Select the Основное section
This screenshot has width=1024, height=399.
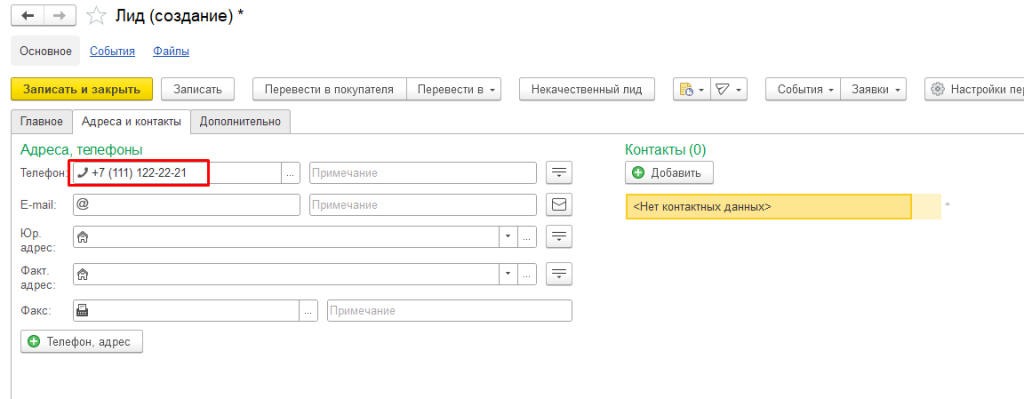pyautogui.click(x=45, y=51)
